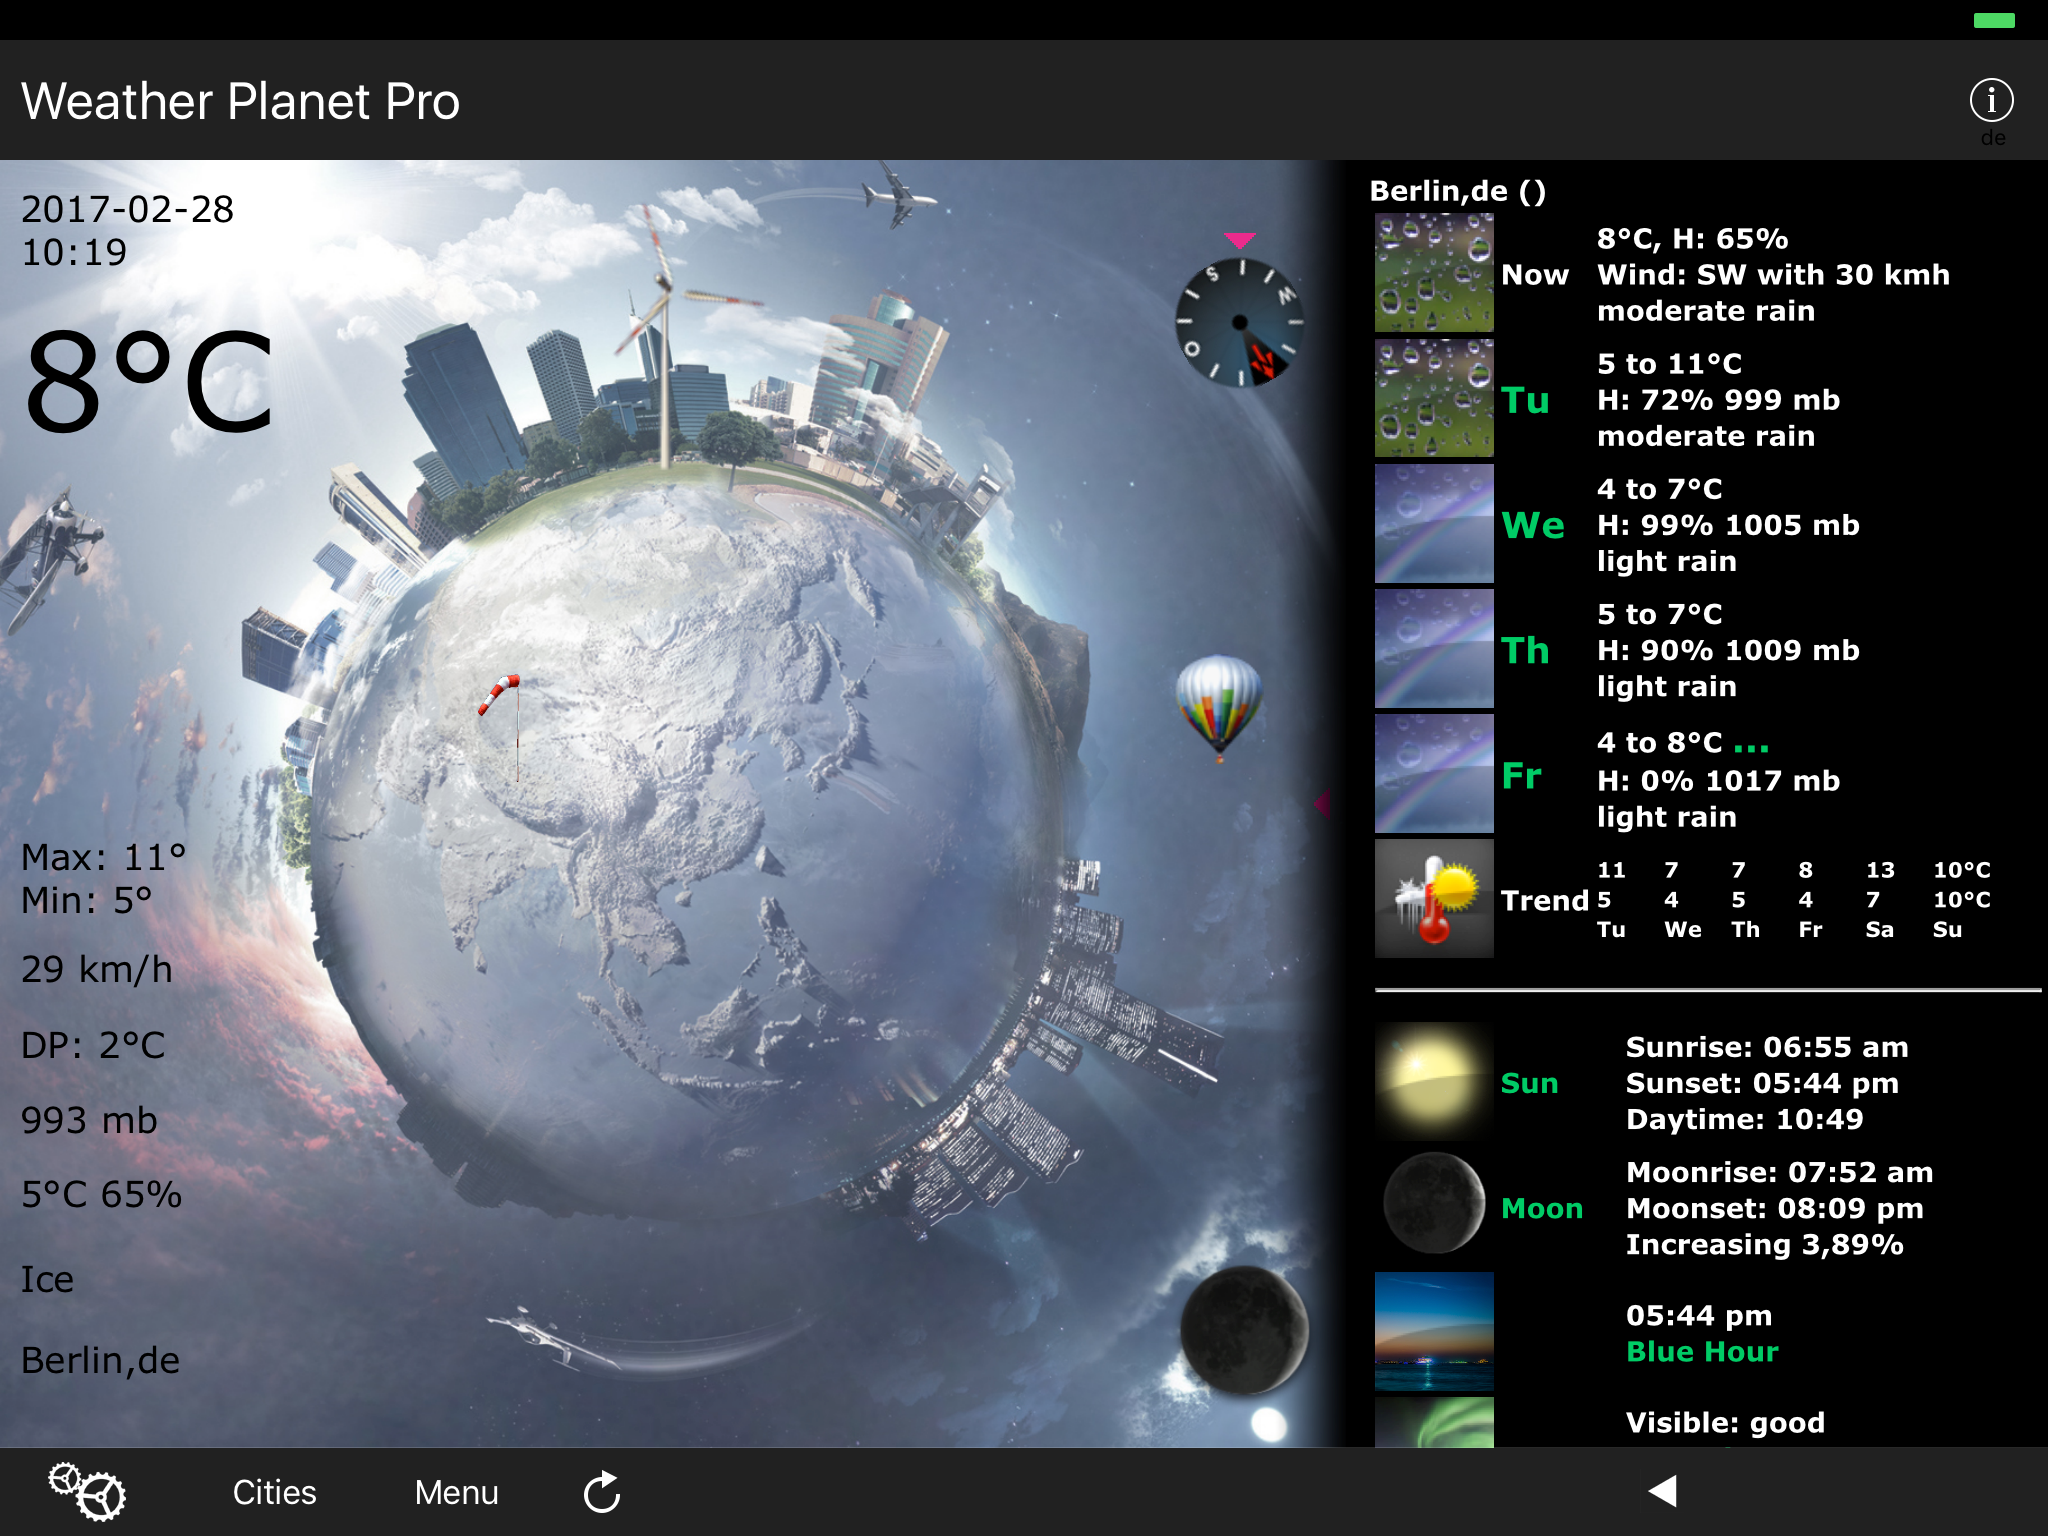The image size is (2048, 1536).
Task: Click the refresh weather icon
Action: 602,1492
